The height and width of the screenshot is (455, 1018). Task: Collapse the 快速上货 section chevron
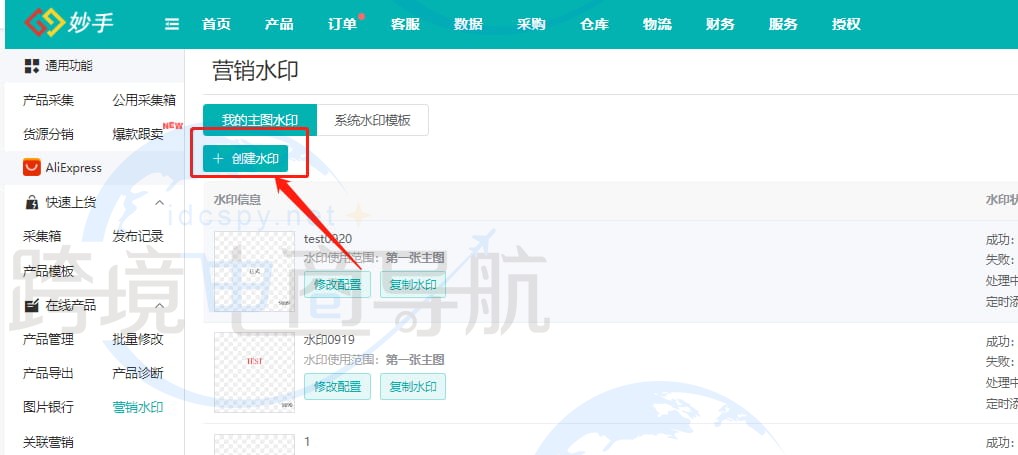(x=159, y=202)
